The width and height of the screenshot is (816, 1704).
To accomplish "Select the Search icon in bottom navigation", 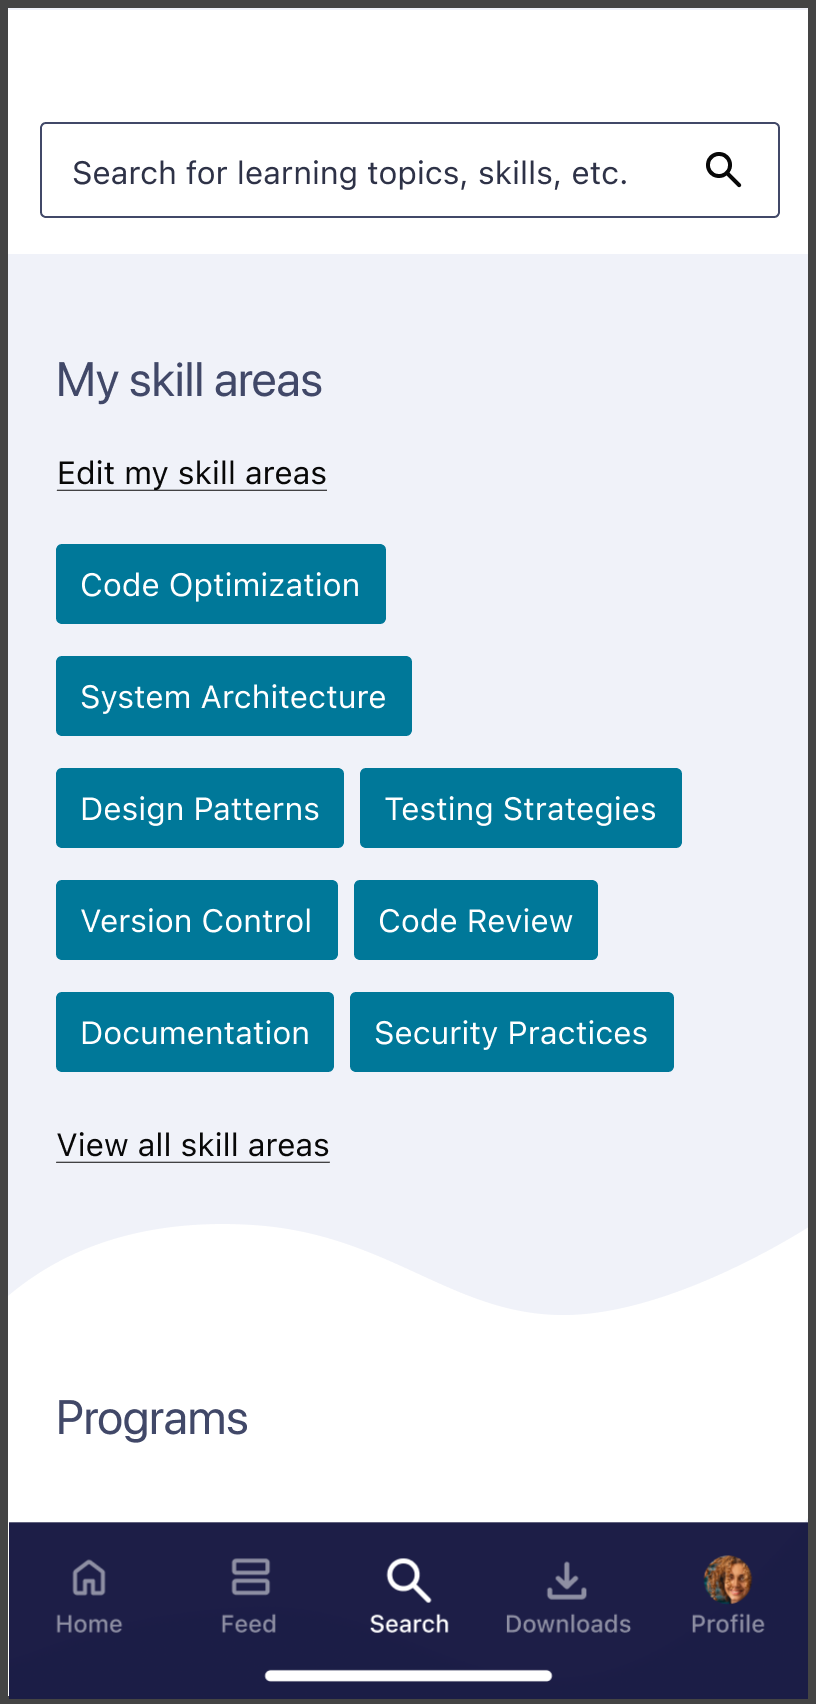I will [x=409, y=1580].
